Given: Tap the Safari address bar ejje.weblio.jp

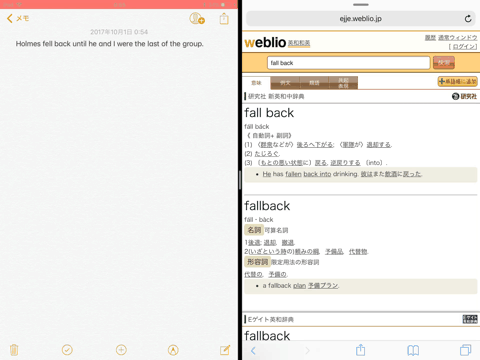Looking at the screenshot, I should (361, 19).
